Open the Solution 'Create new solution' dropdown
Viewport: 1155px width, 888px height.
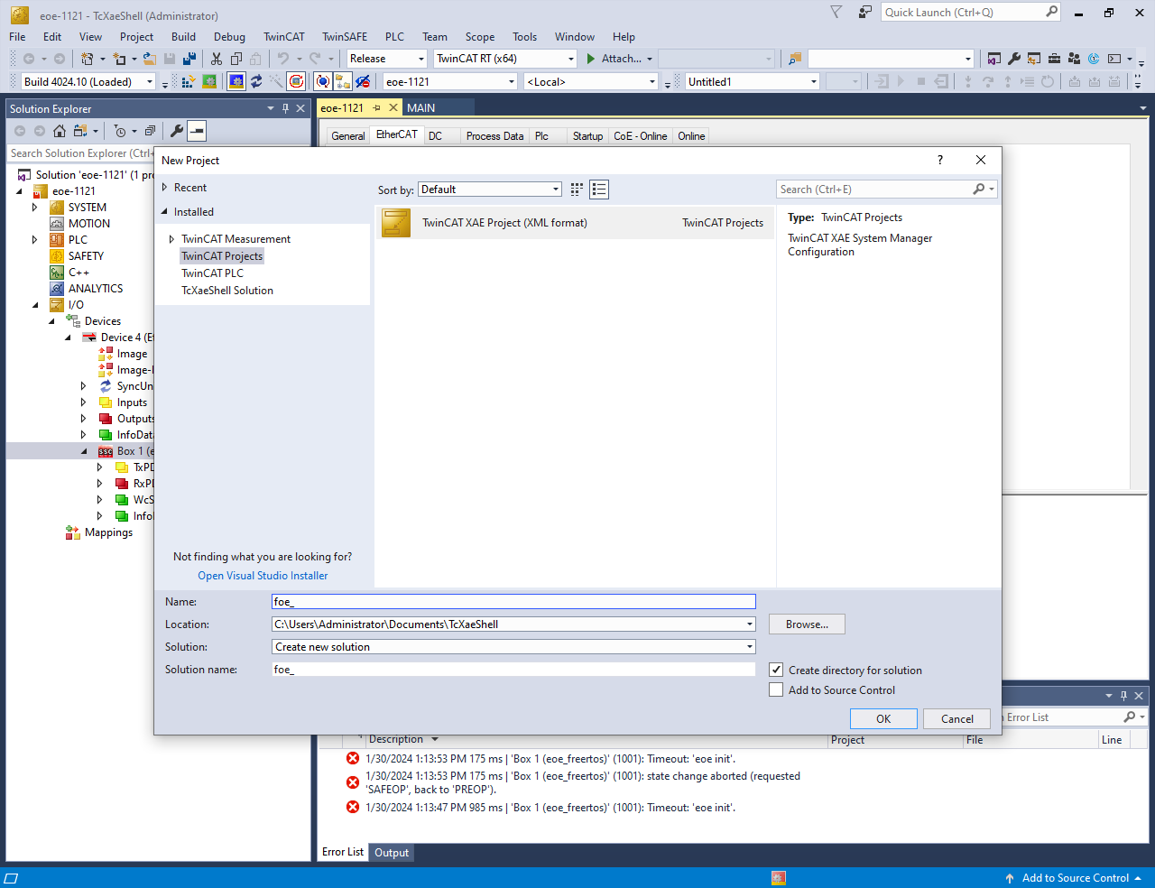pos(513,647)
